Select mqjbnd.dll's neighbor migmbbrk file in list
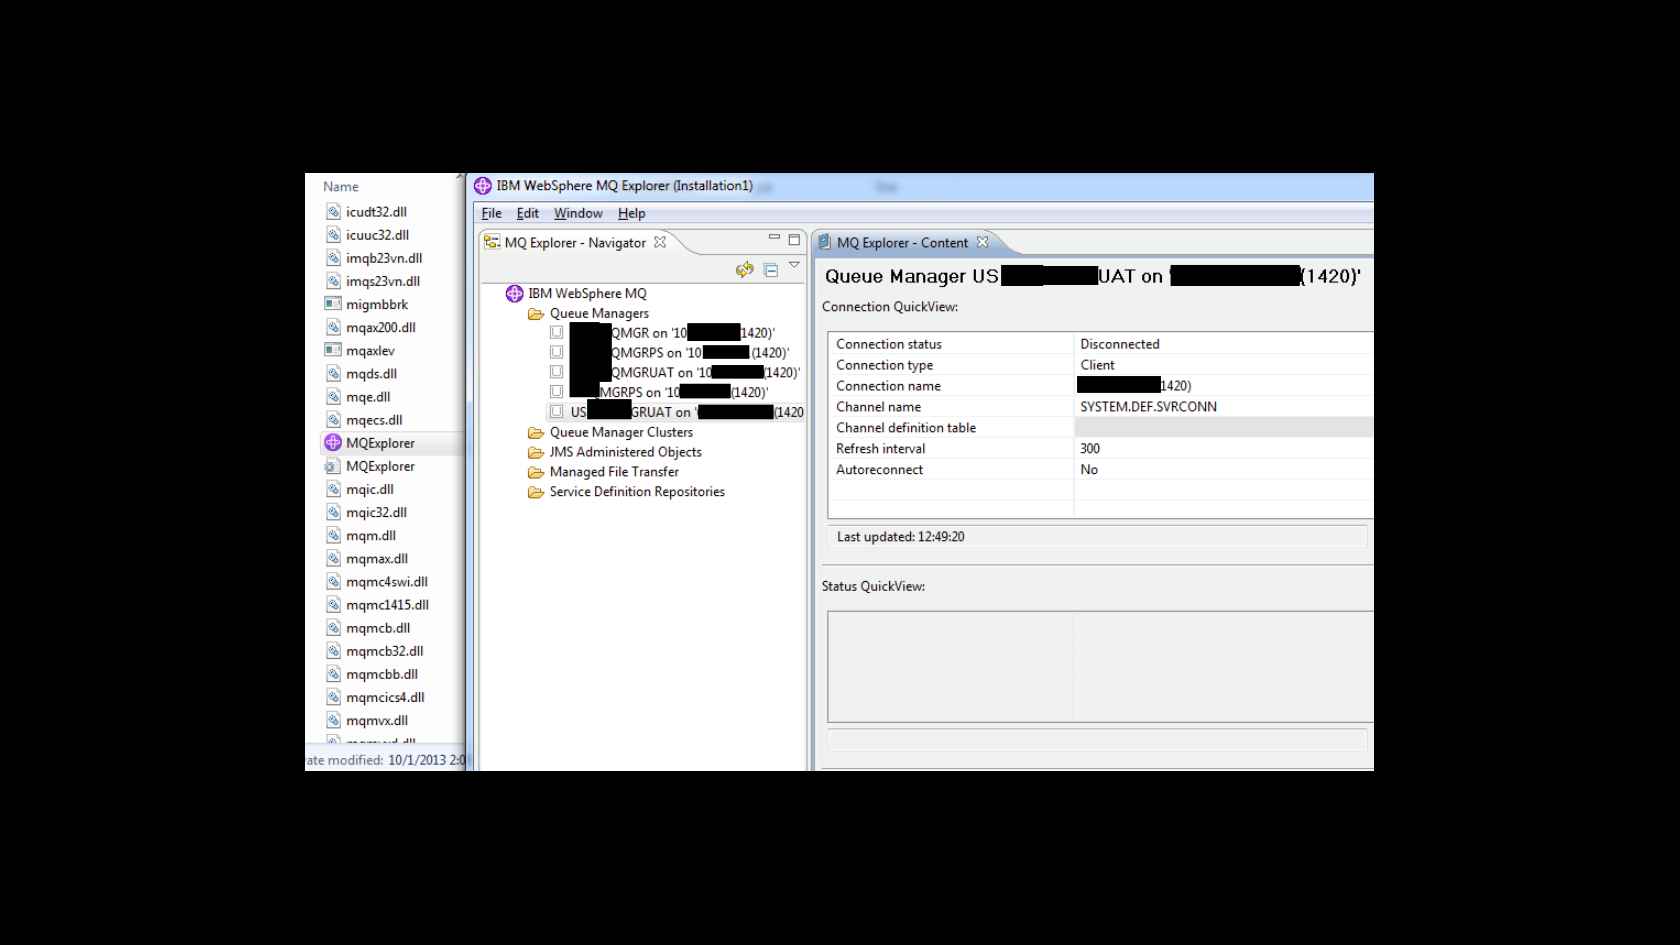 point(376,305)
